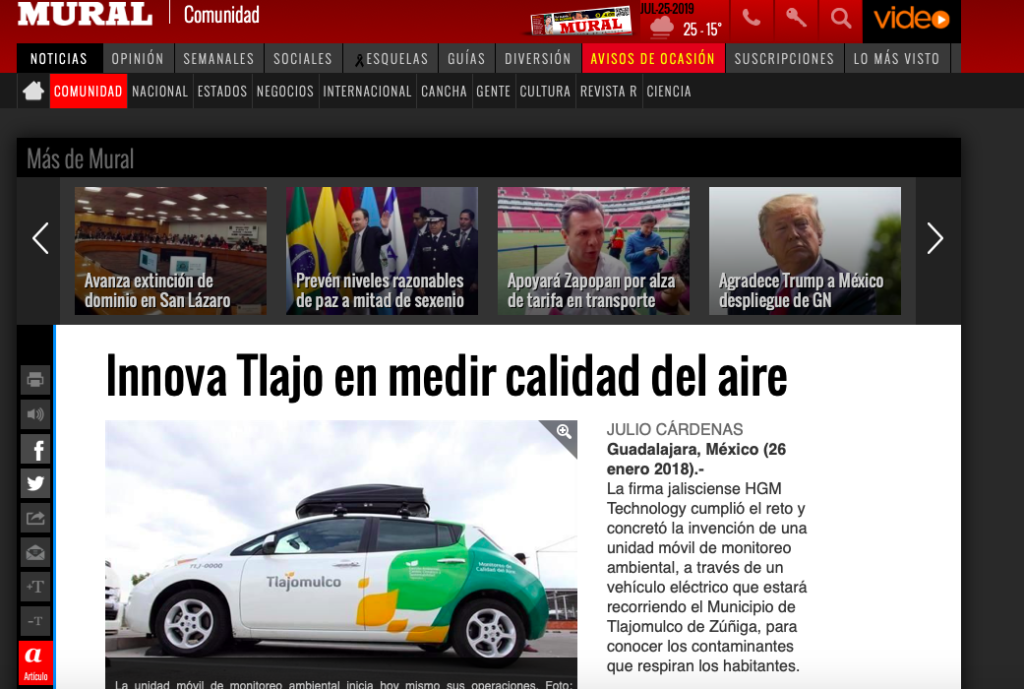Select the CULTURA section tab
Image resolution: width=1024 pixels, height=689 pixels.
tap(545, 91)
